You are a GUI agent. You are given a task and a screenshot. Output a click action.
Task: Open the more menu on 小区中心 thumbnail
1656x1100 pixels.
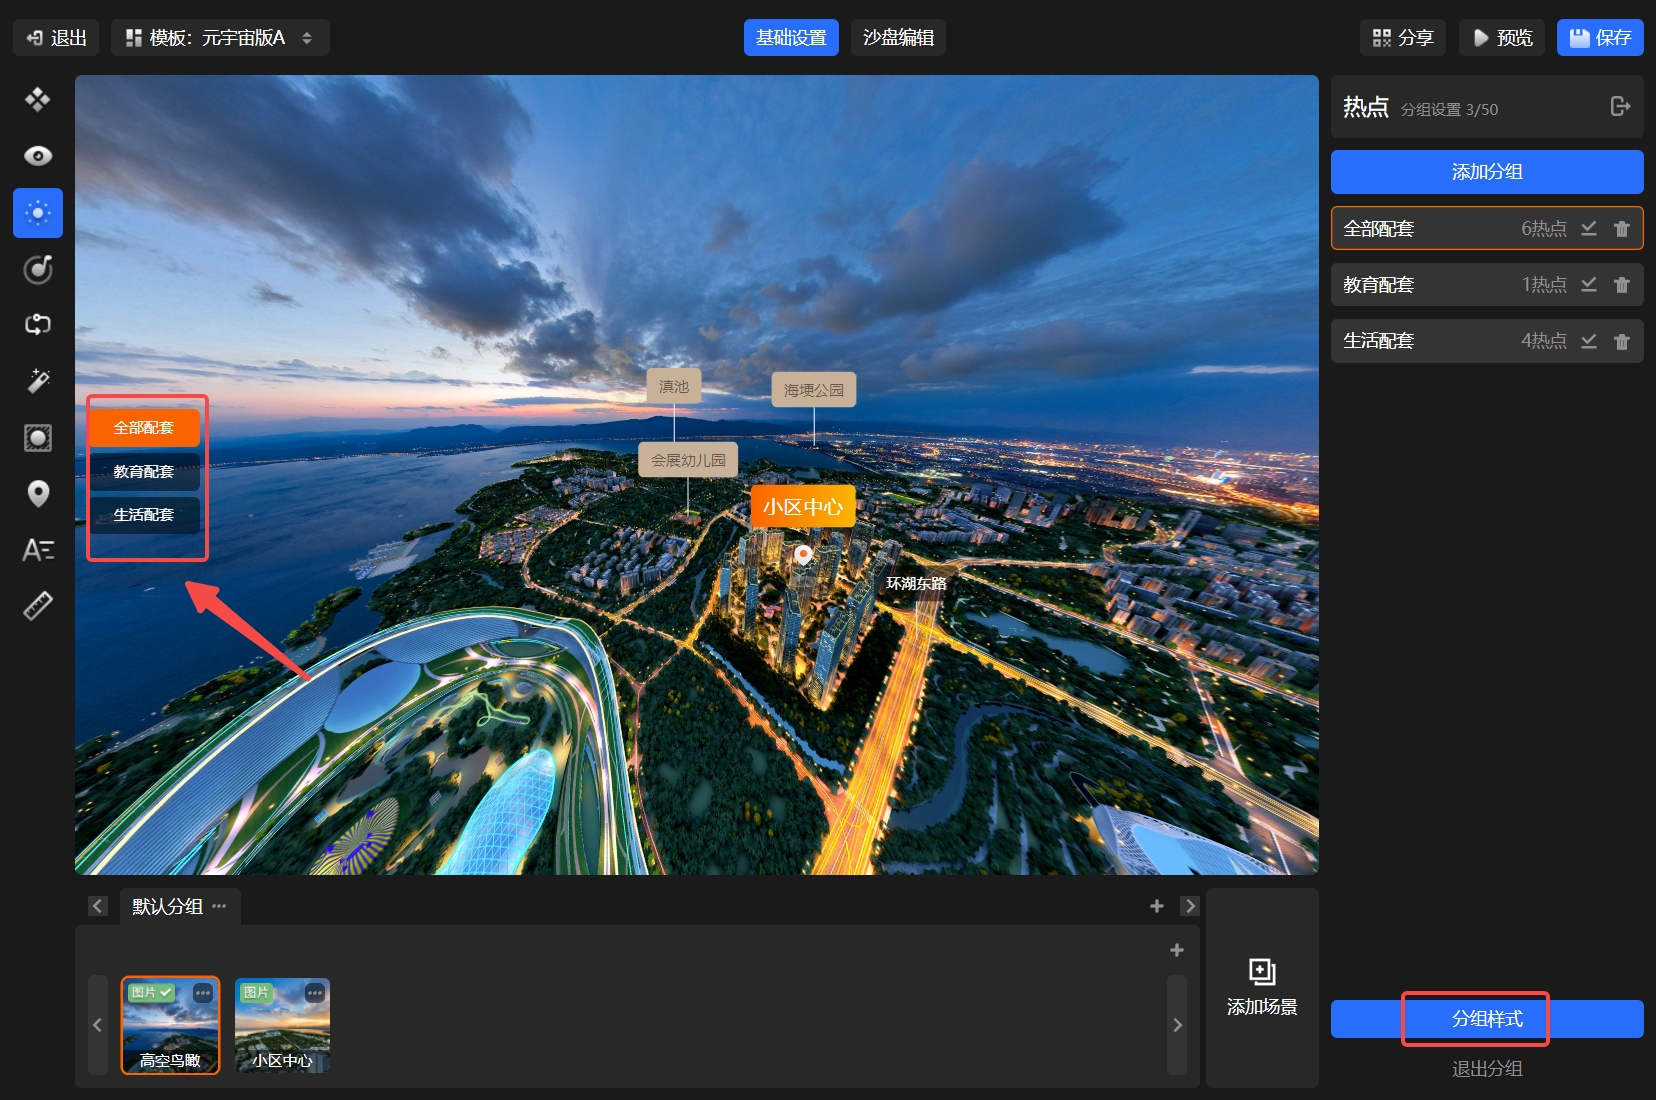pyautogui.click(x=315, y=993)
